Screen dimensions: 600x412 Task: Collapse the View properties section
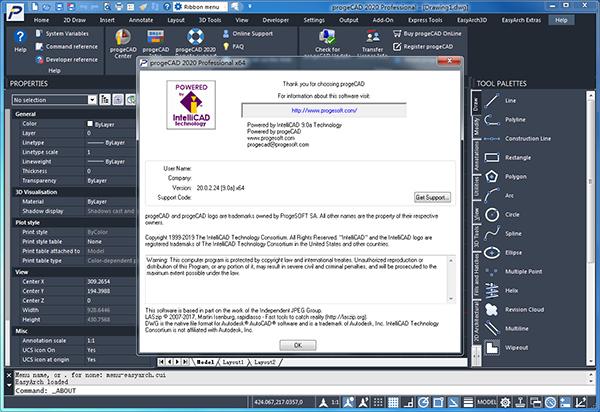click(73, 272)
